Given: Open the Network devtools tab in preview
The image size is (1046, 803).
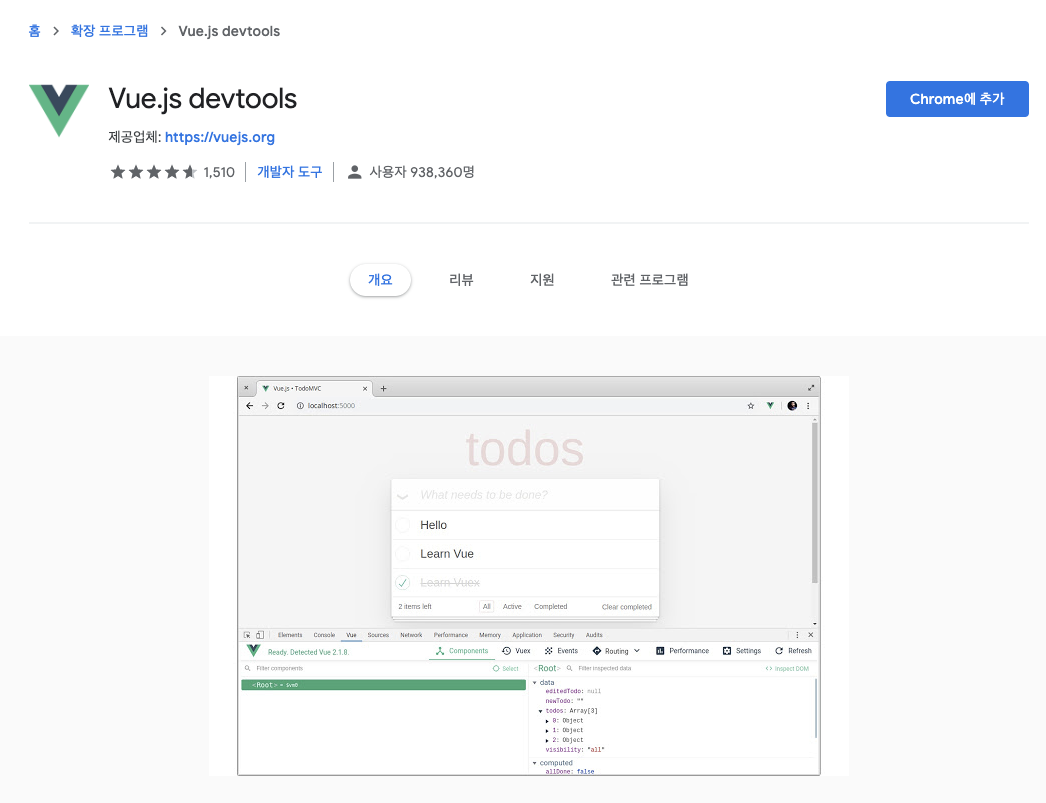Looking at the screenshot, I should click(x=411, y=635).
